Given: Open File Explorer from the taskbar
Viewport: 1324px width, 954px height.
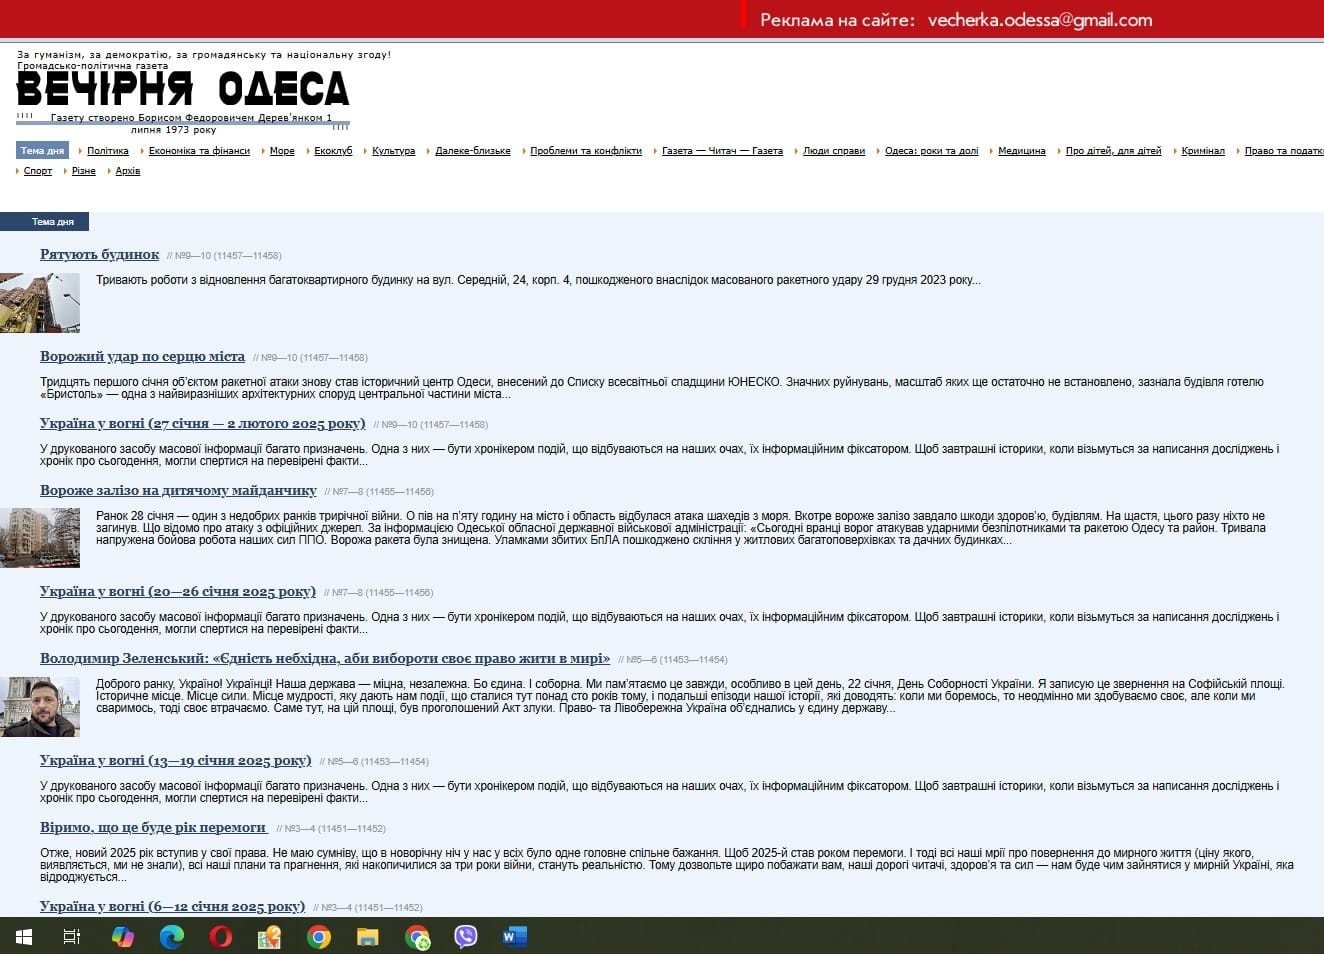Looking at the screenshot, I should (x=368, y=937).
